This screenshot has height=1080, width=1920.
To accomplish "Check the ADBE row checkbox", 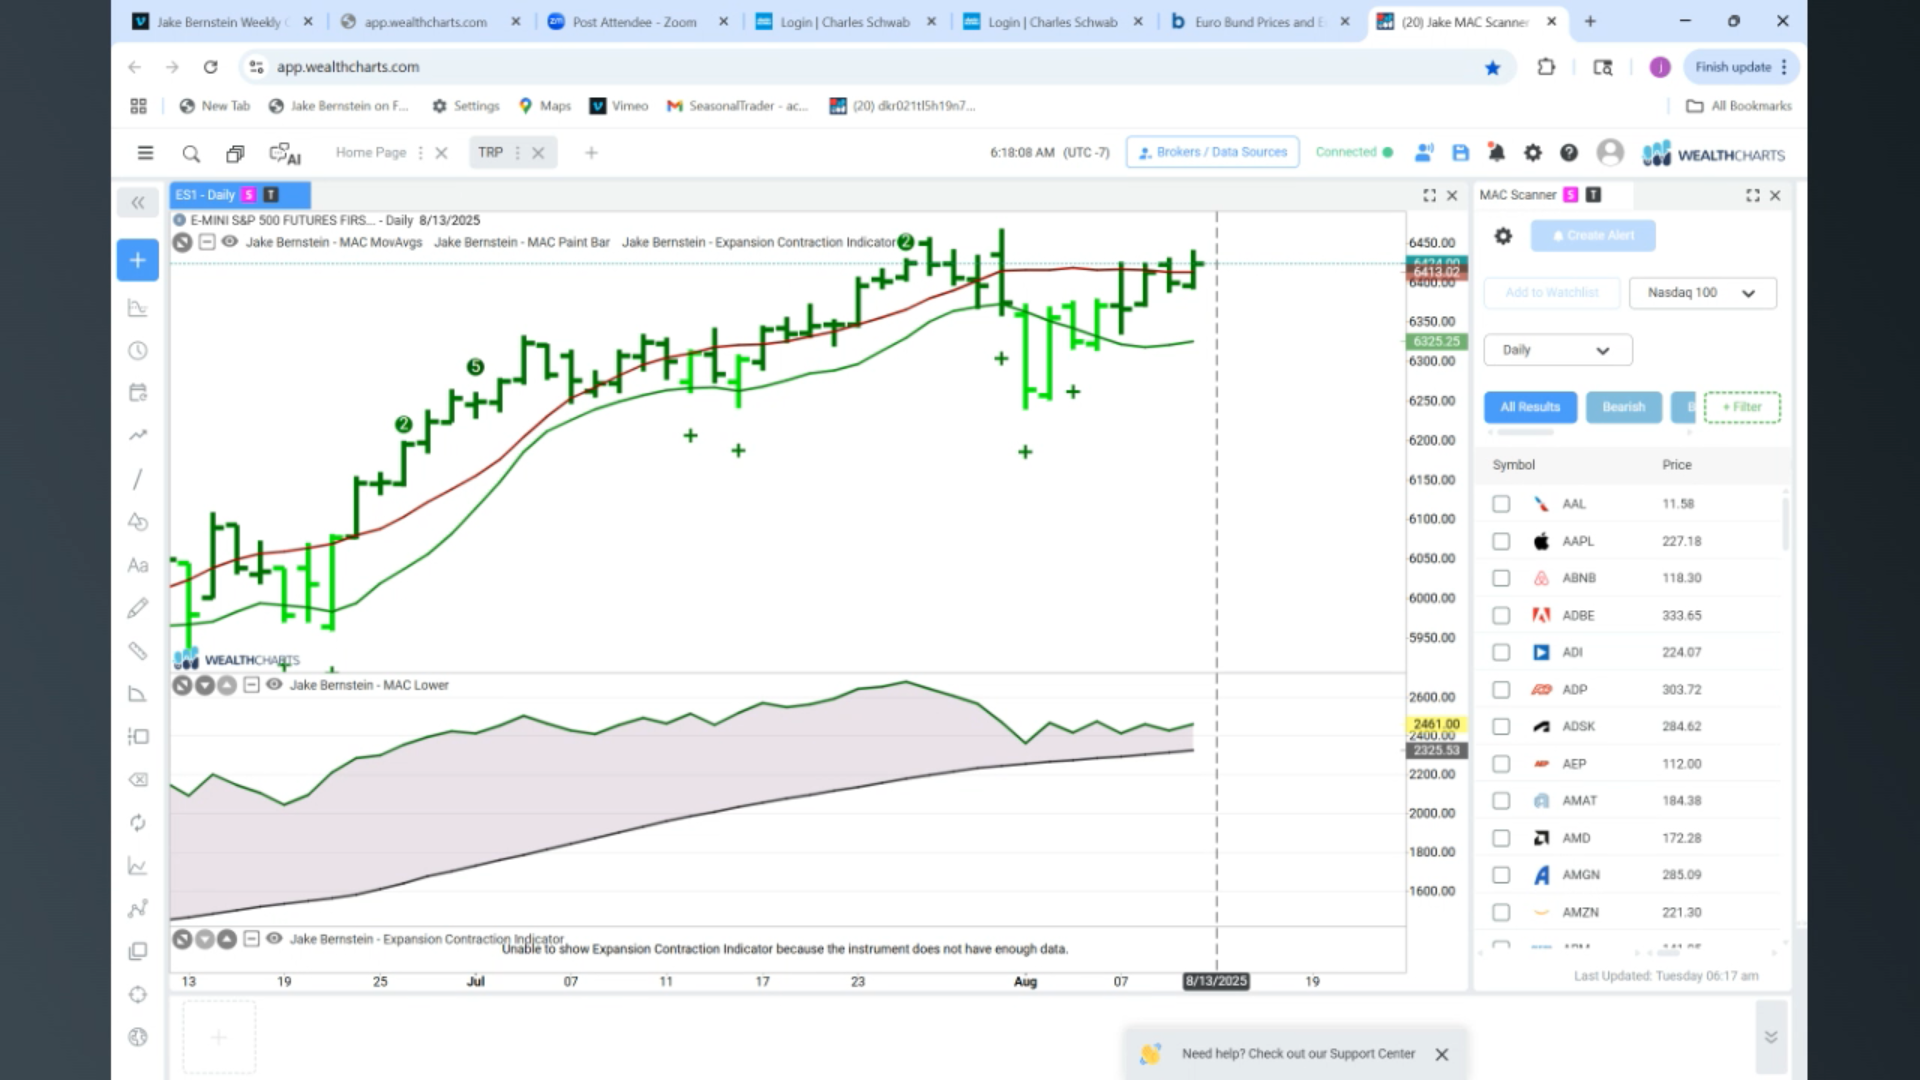I will click(x=1501, y=615).
